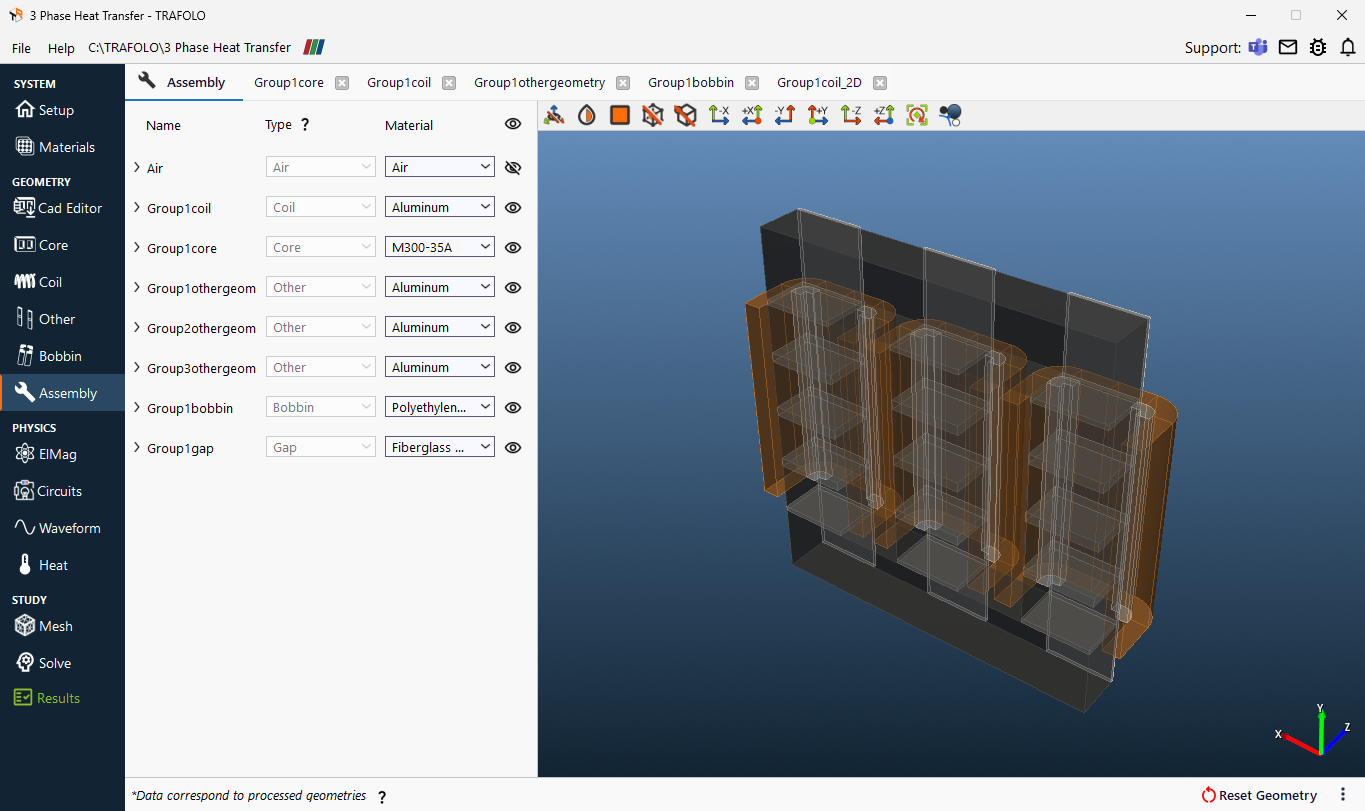Click the colored stripes logo icon

314,47
